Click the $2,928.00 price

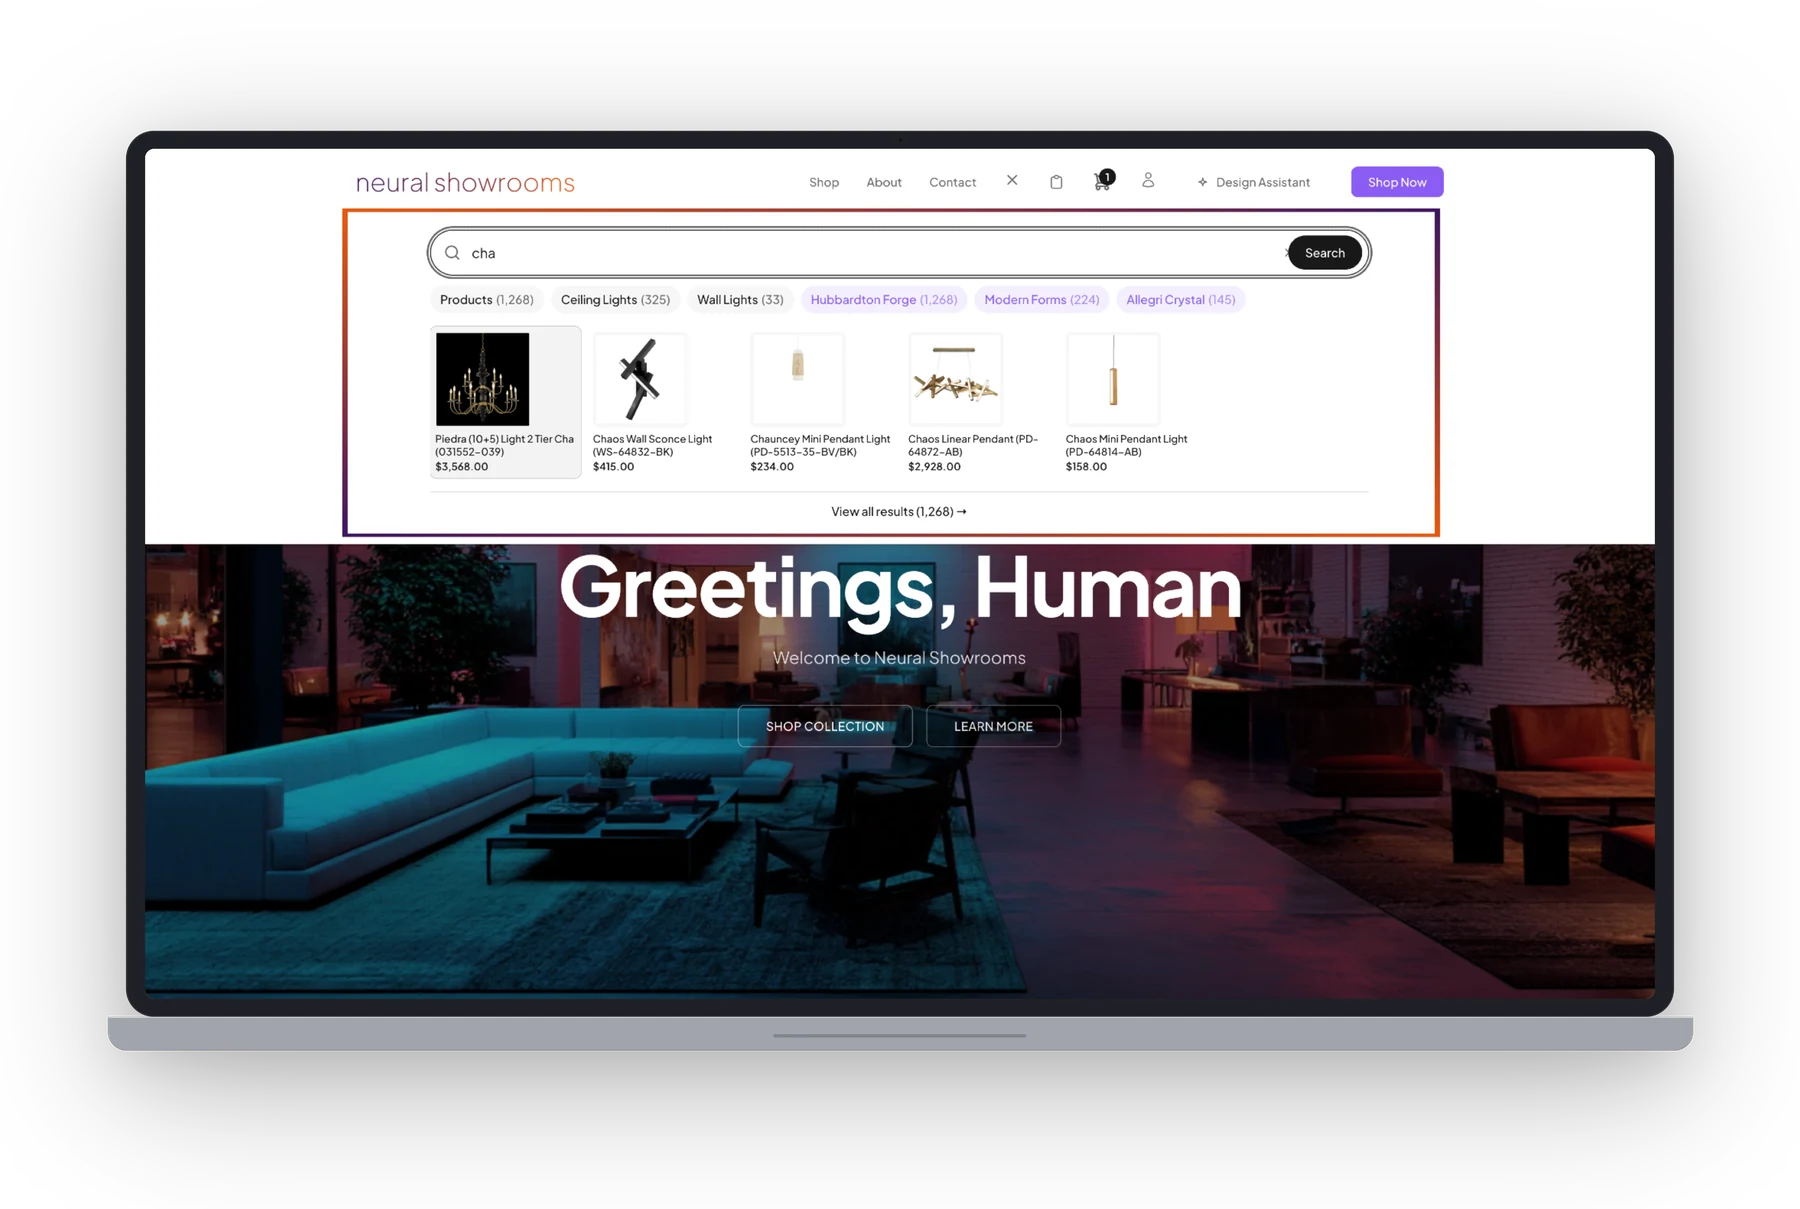tap(934, 467)
